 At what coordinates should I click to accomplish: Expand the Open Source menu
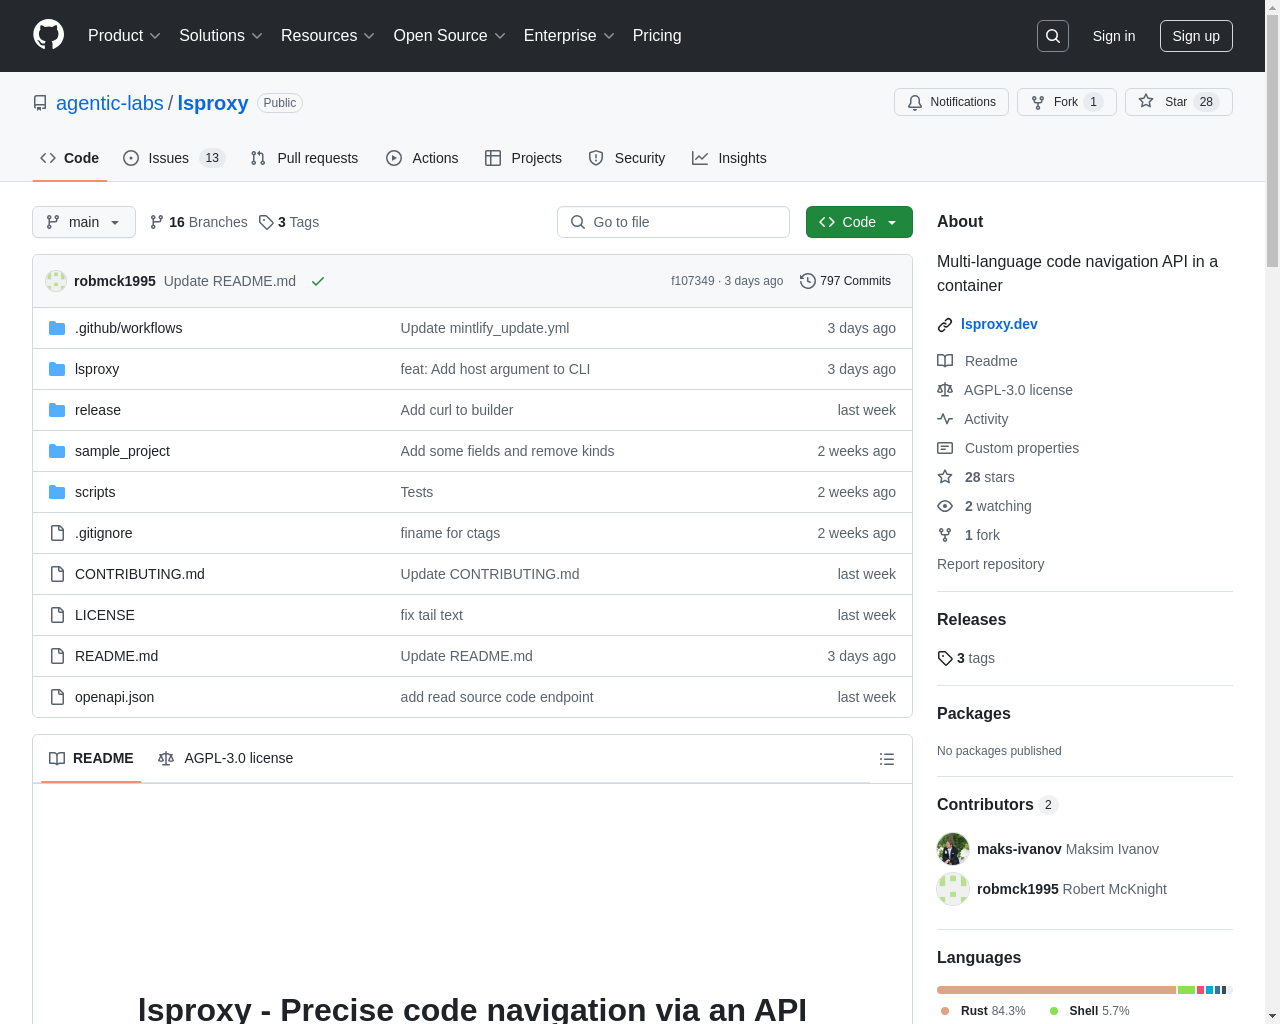pos(450,36)
